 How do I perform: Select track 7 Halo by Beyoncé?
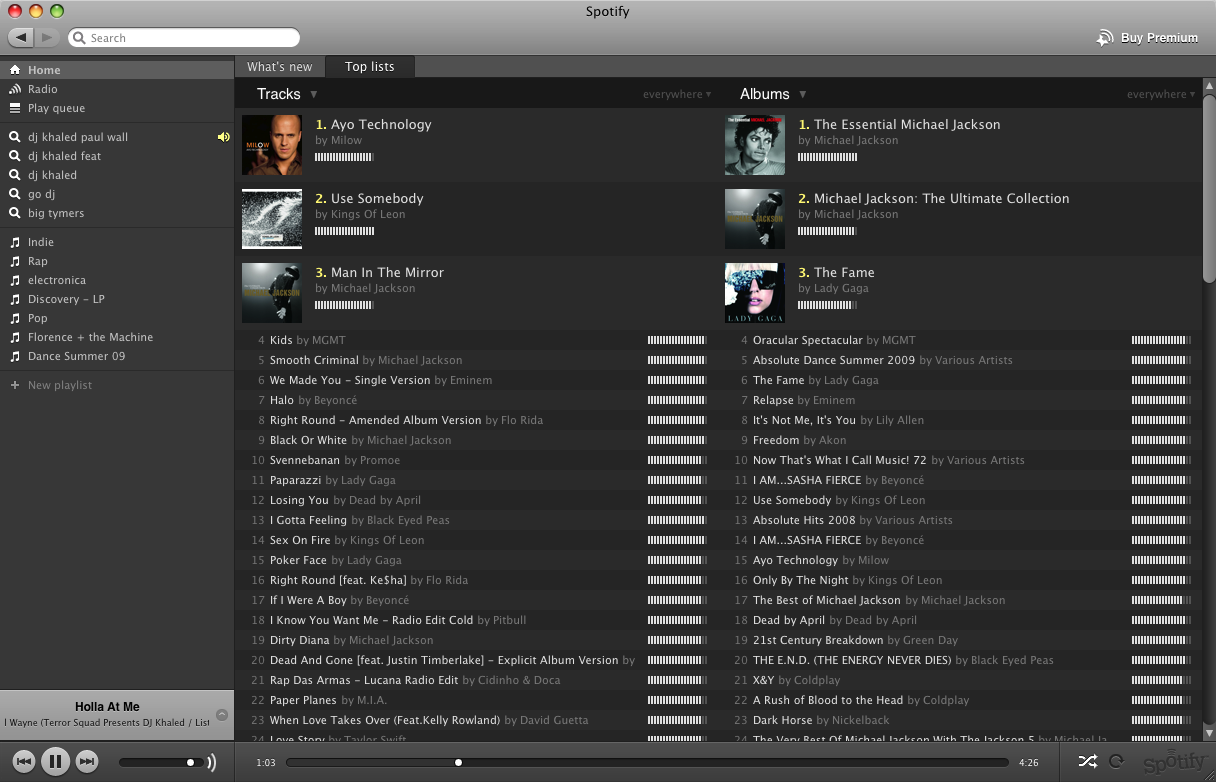(x=476, y=400)
